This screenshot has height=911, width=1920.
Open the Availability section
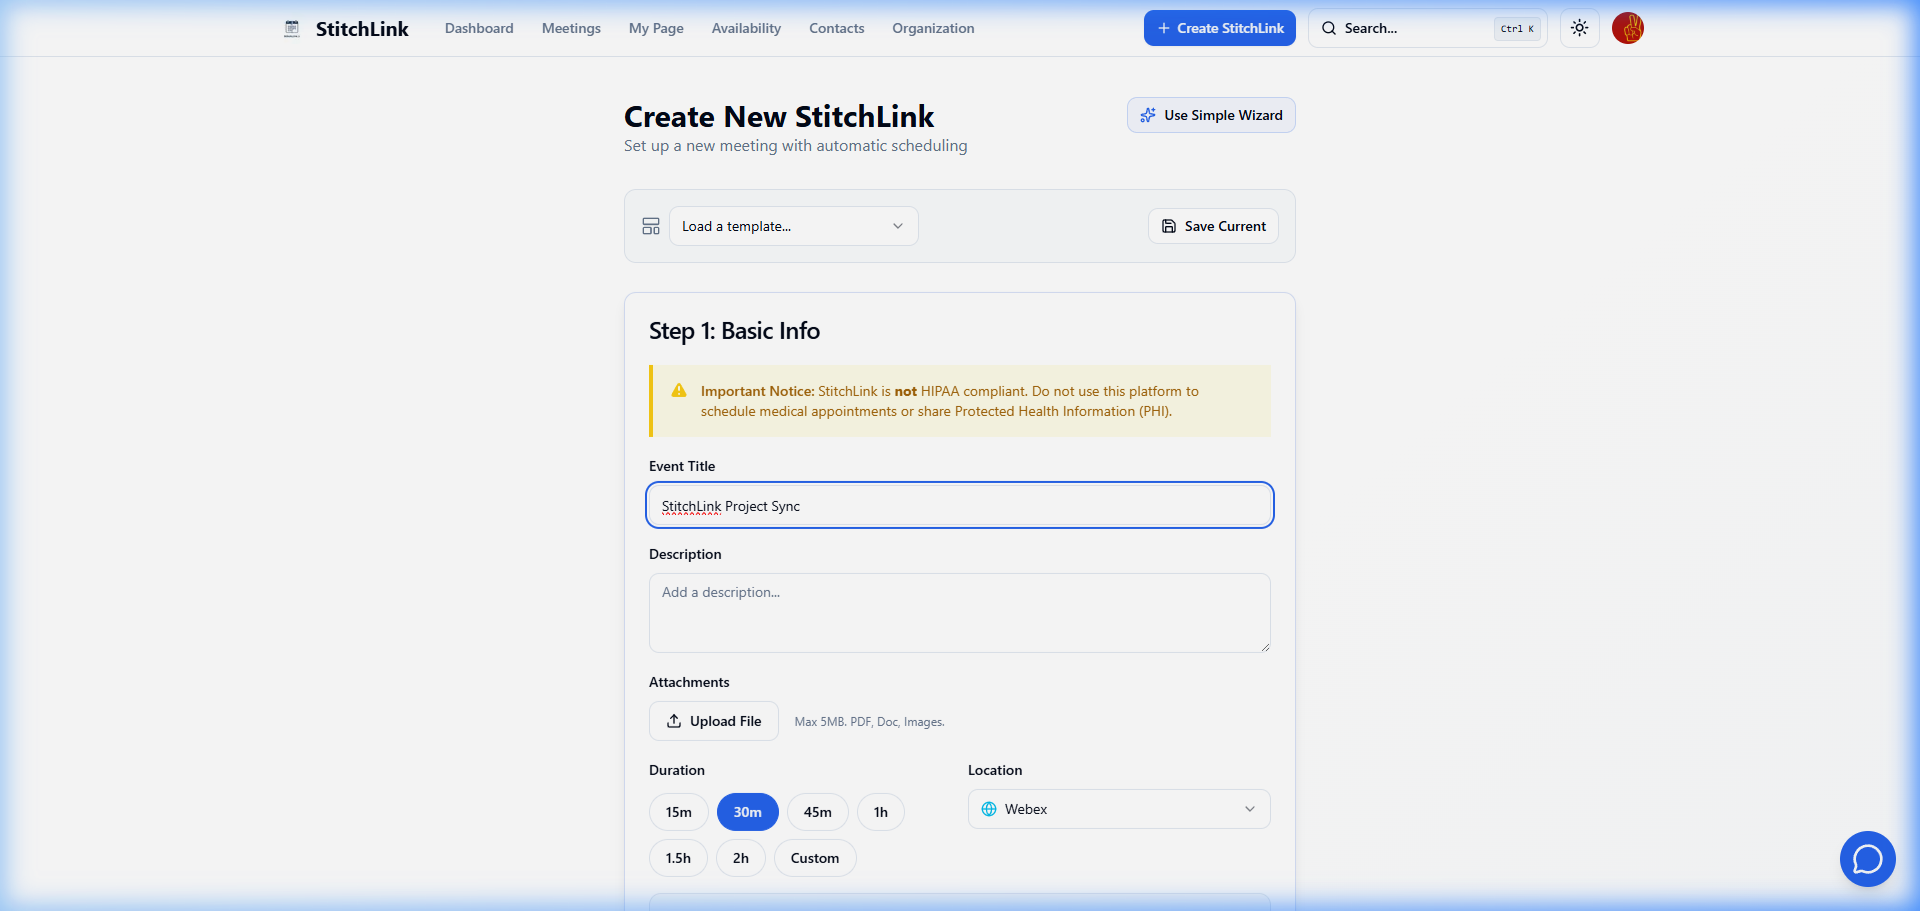point(746,28)
